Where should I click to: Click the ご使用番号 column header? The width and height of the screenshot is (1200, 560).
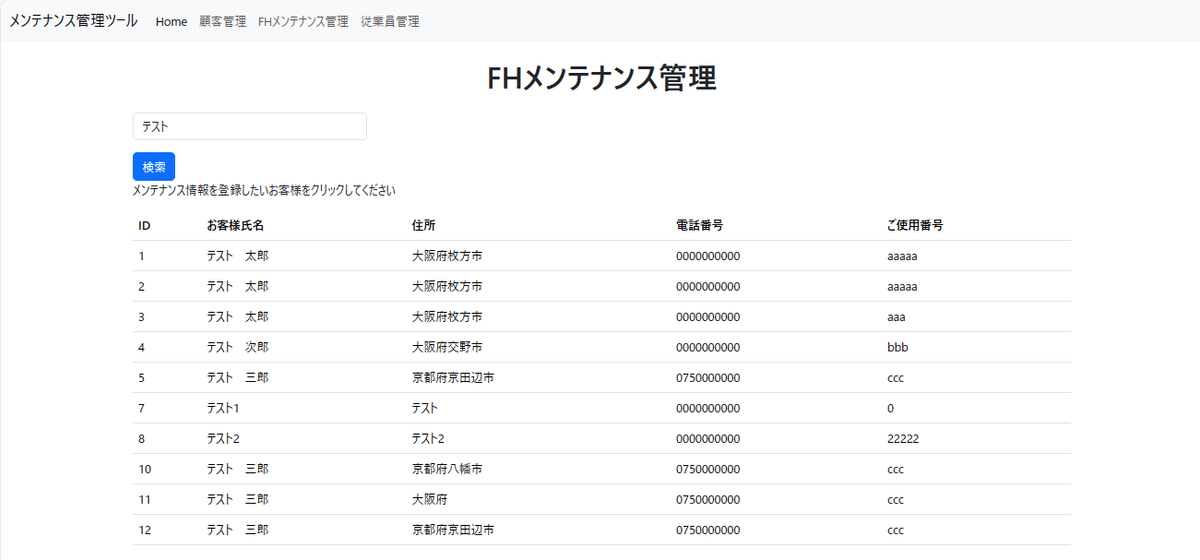pos(915,225)
